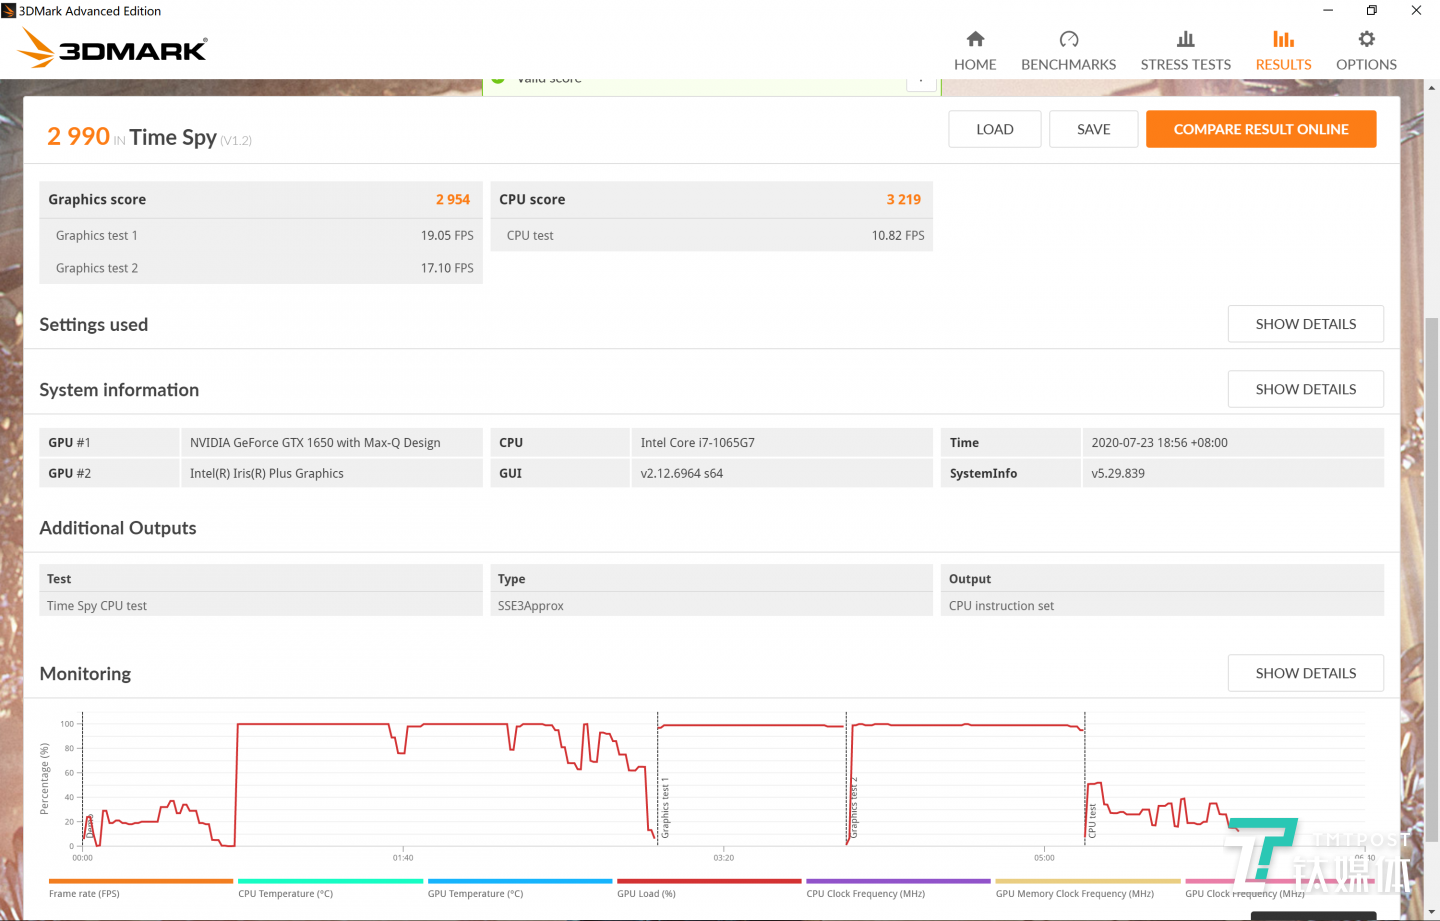This screenshot has width=1440, height=921.
Task: Click the scrollbar up arrow
Action: coord(1431,88)
